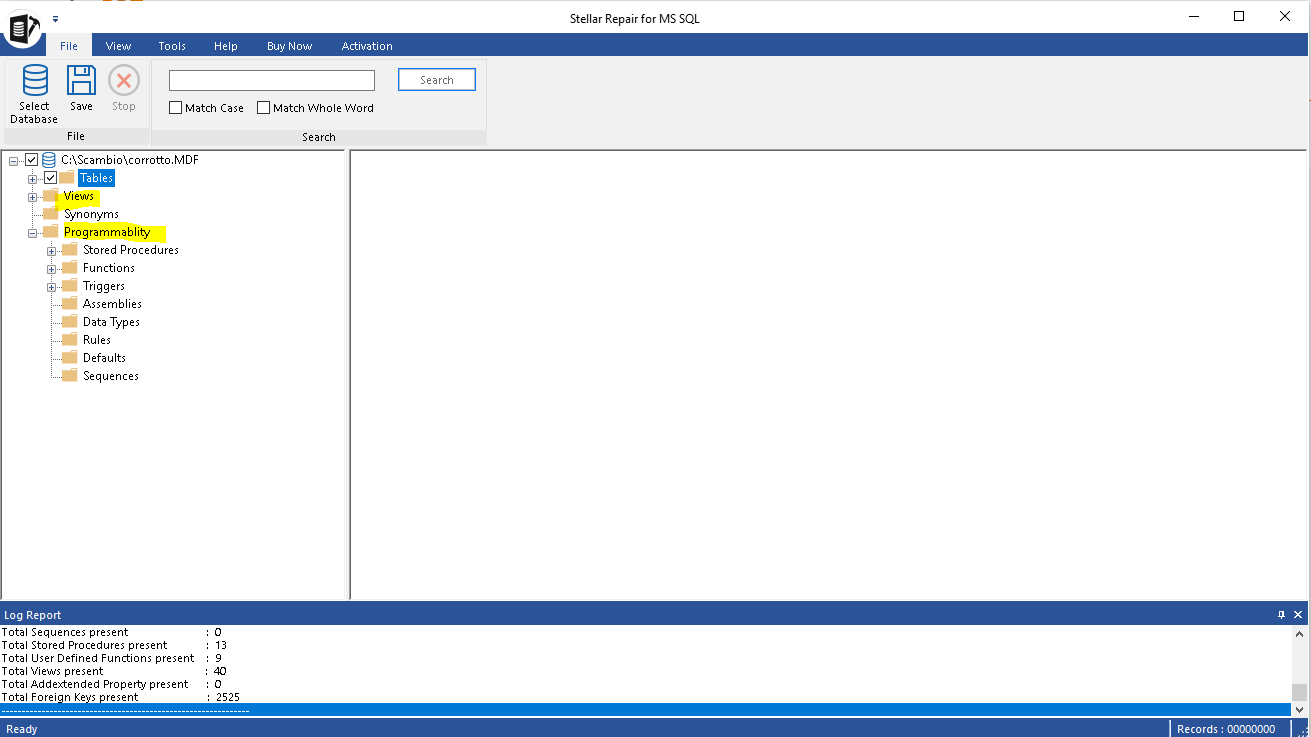
Task: Click the Sequences folder icon
Action: click(69, 376)
